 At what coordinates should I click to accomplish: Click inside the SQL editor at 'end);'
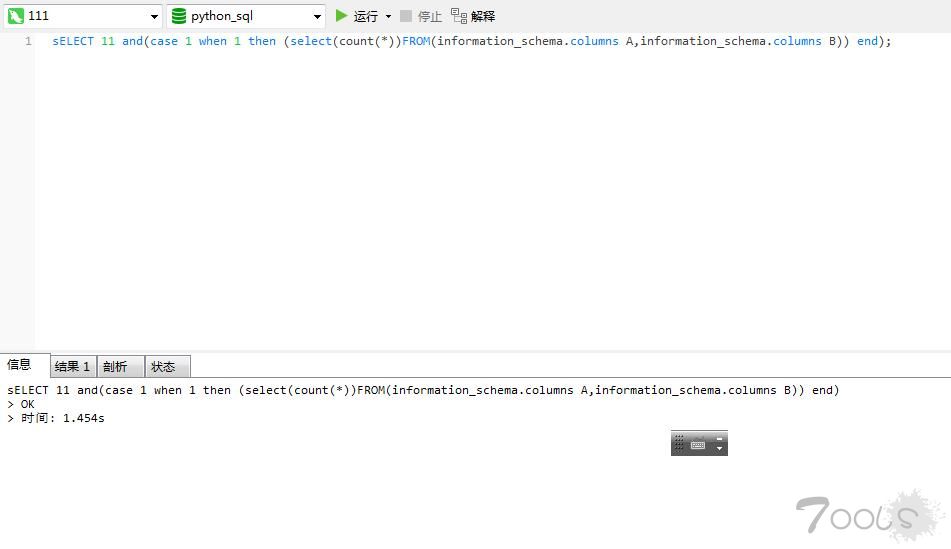pyautogui.click(x=874, y=41)
